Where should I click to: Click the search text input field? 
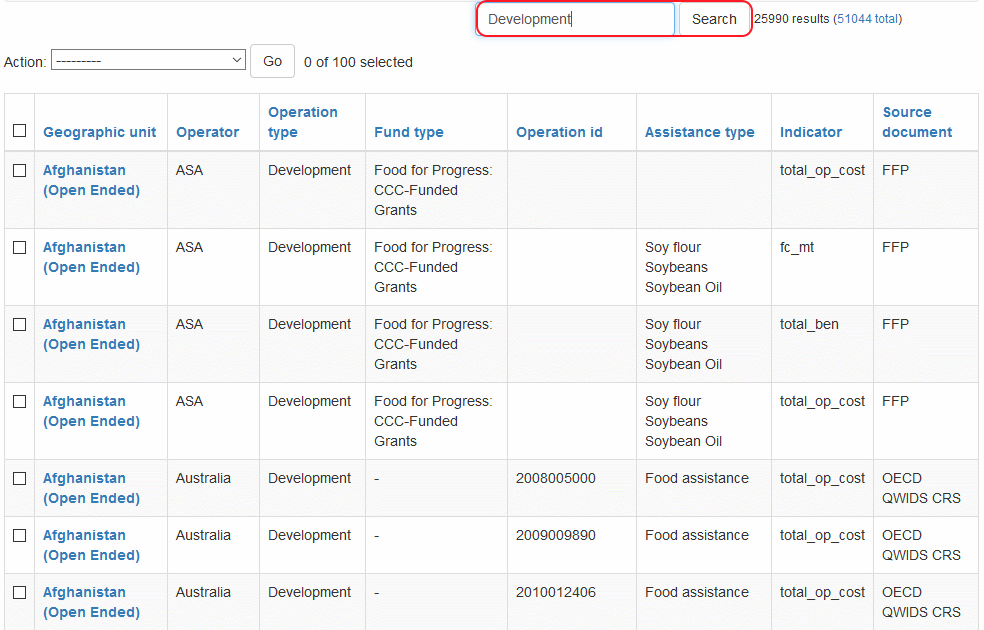click(x=575, y=19)
